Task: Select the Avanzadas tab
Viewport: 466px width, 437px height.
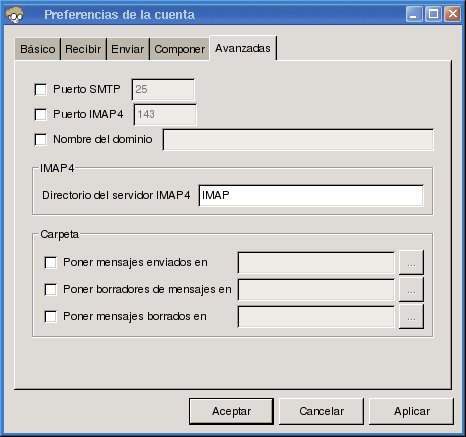Action: pyautogui.click(x=243, y=48)
